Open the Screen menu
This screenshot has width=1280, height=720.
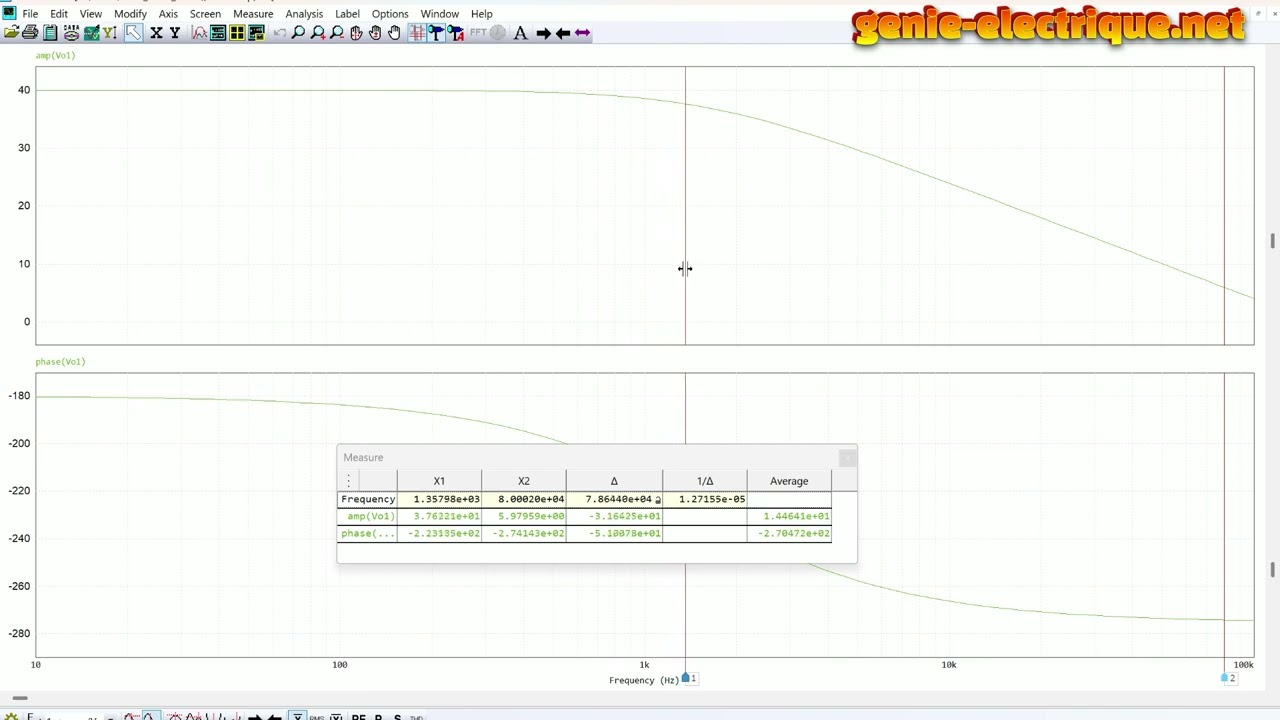205,14
